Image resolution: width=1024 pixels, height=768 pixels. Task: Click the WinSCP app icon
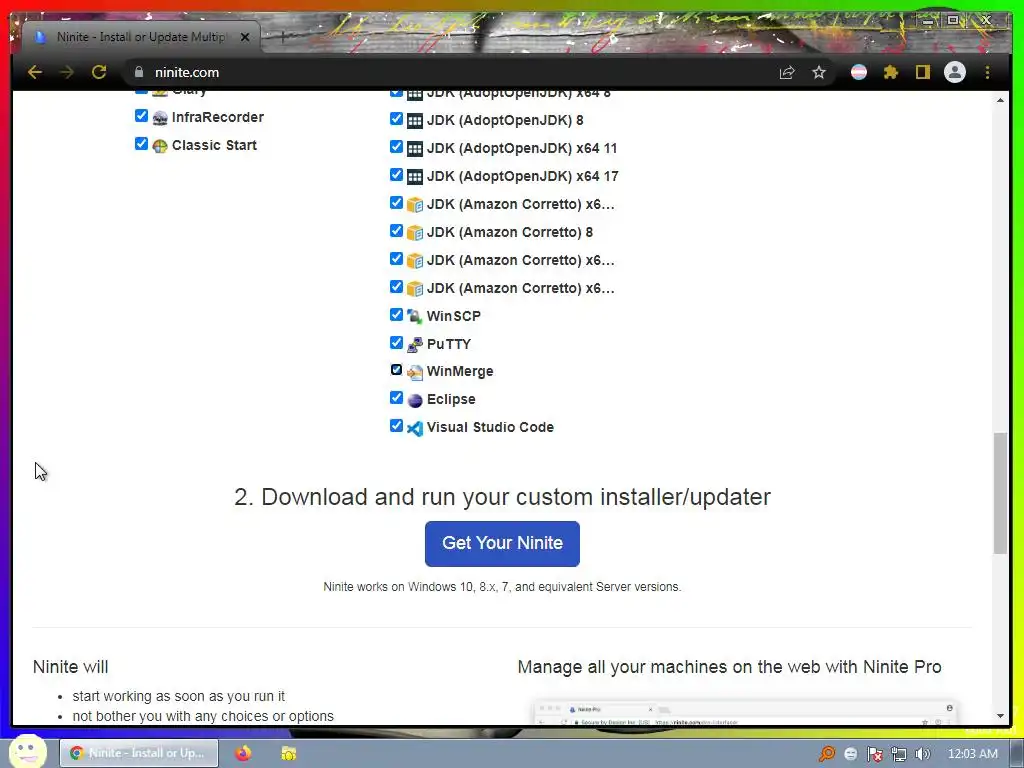click(415, 317)
